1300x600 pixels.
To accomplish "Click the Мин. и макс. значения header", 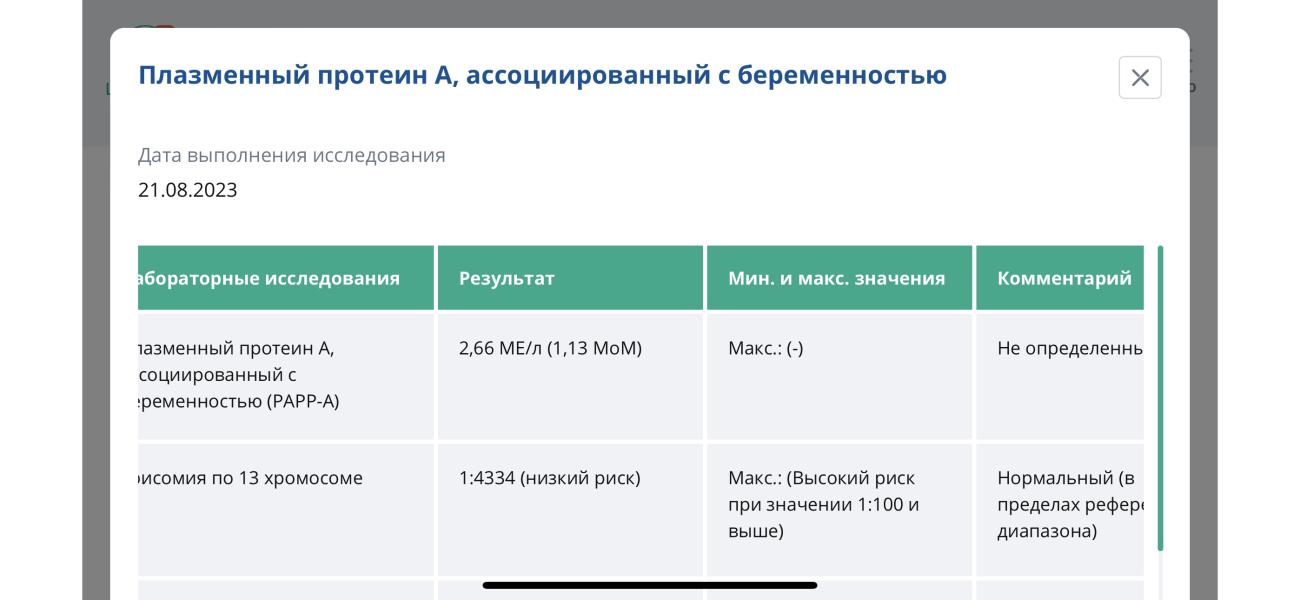I will [x=839, y=278].
